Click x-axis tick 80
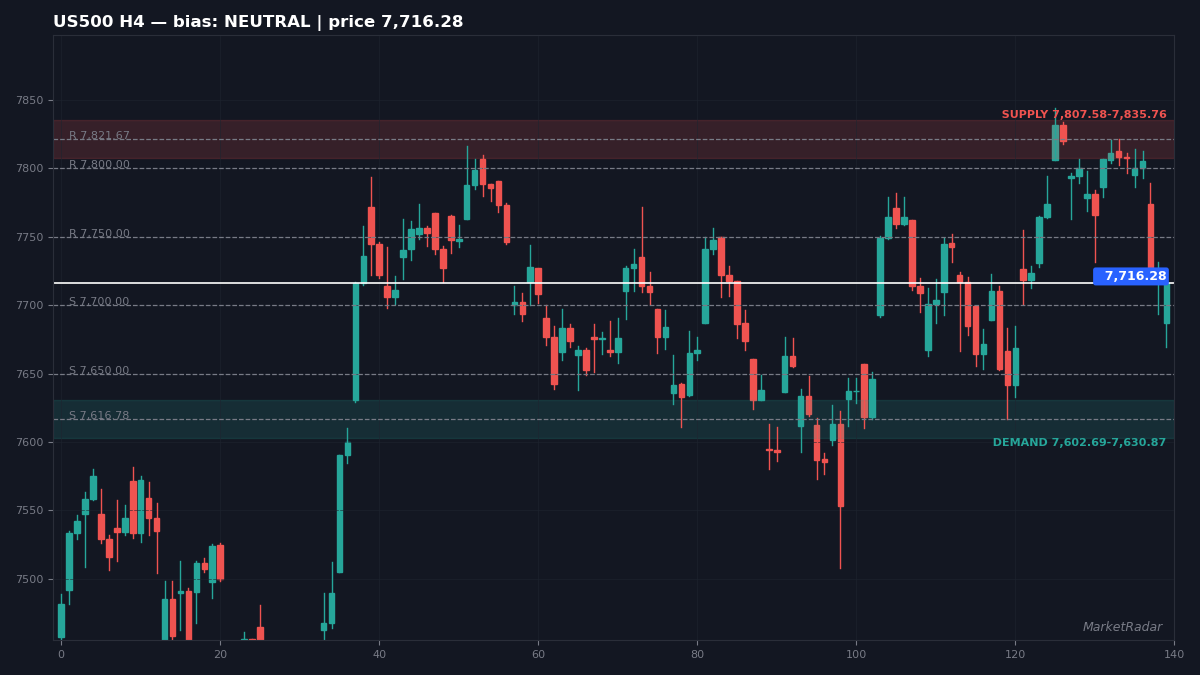 click(697, 655)
